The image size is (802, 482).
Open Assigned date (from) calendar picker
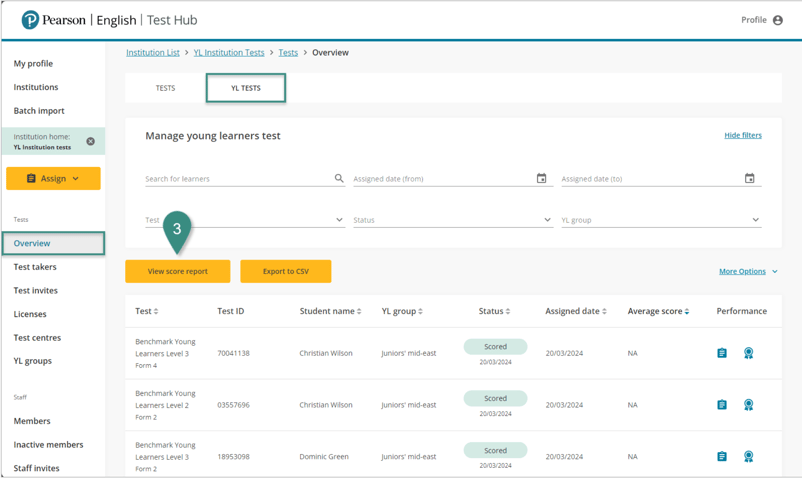pyautogui.click(x=541, y=179)
